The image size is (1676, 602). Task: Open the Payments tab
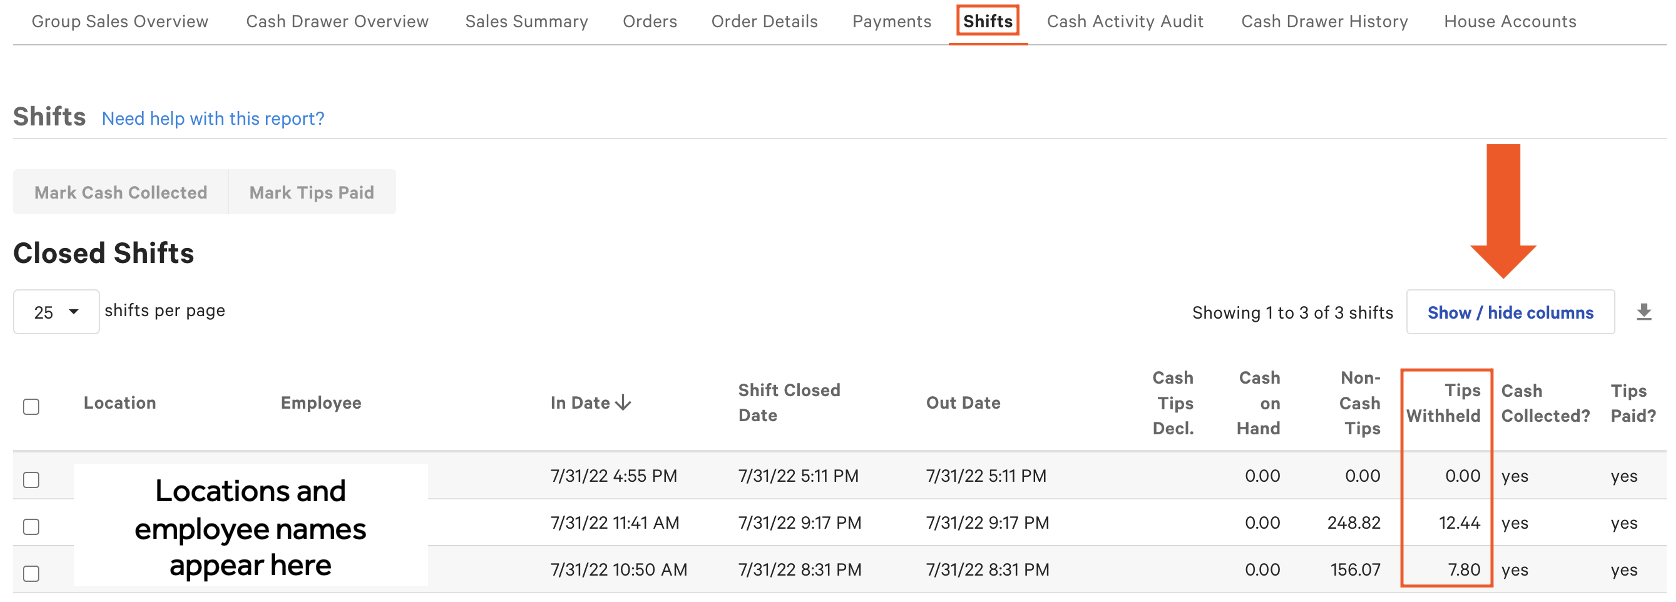[x=891, y=21]
